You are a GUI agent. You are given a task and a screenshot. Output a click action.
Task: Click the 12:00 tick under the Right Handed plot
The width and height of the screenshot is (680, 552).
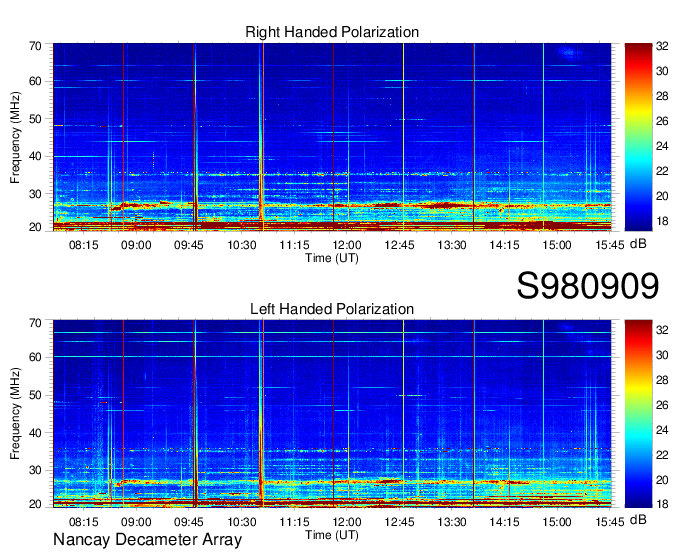pos(347,245)
